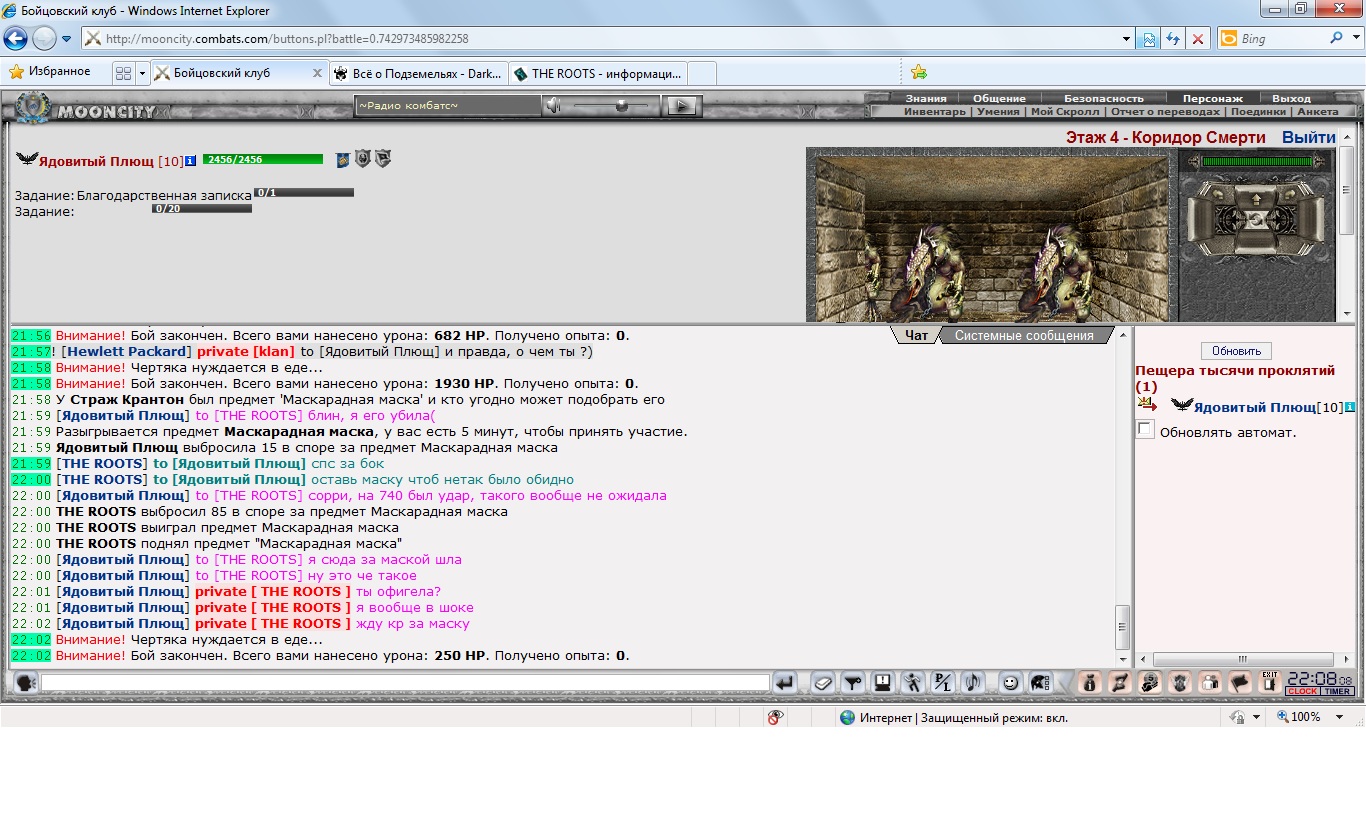Send chat message with the enter-arrow button

785,683
